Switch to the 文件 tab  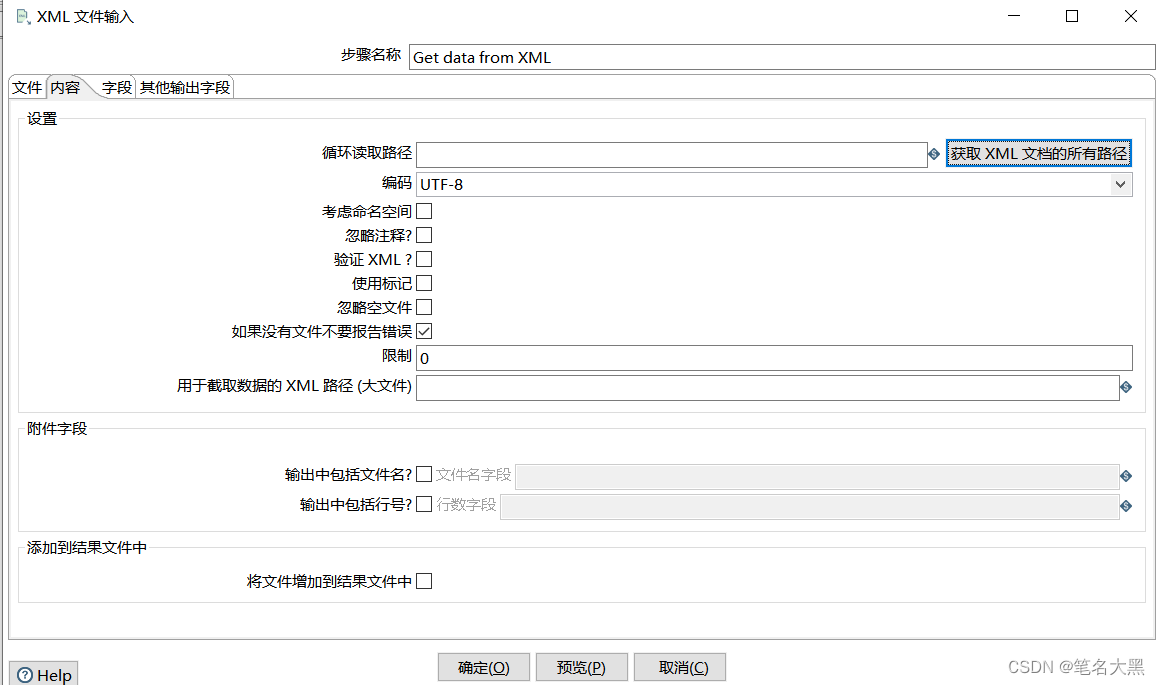(x=26, y=87)
